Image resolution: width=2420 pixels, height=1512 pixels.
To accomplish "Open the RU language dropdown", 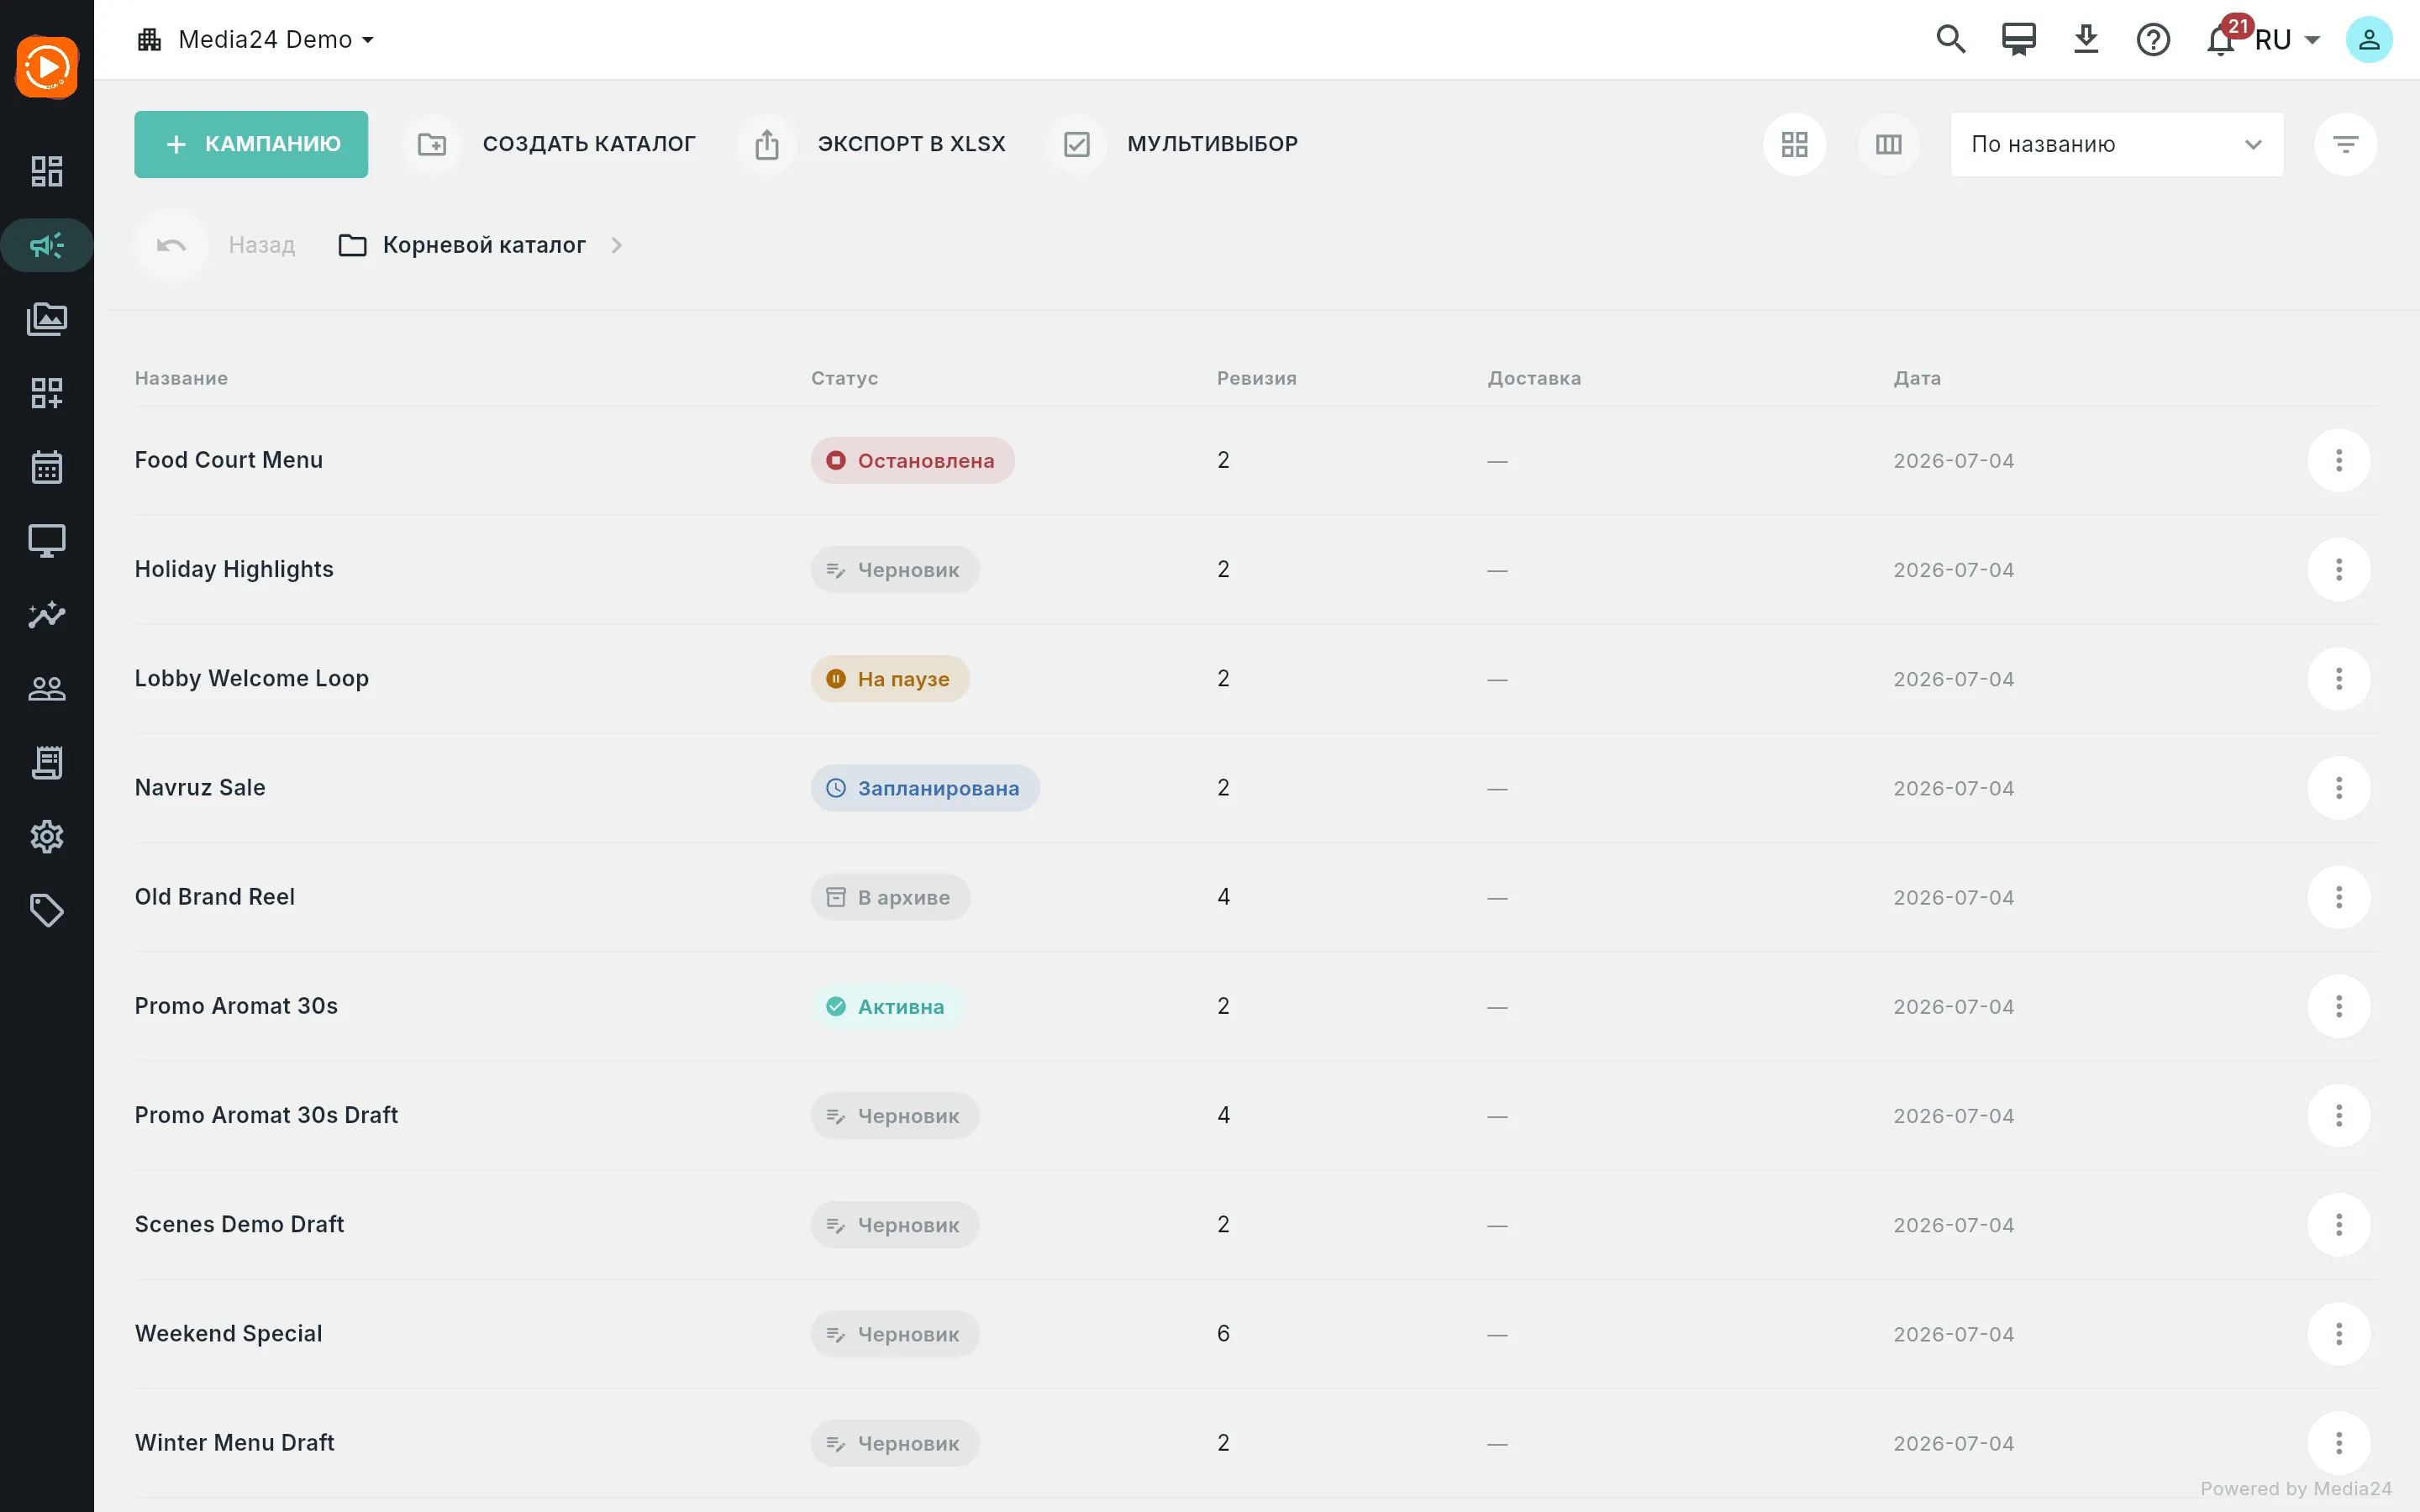I will tap(2288, 40).
